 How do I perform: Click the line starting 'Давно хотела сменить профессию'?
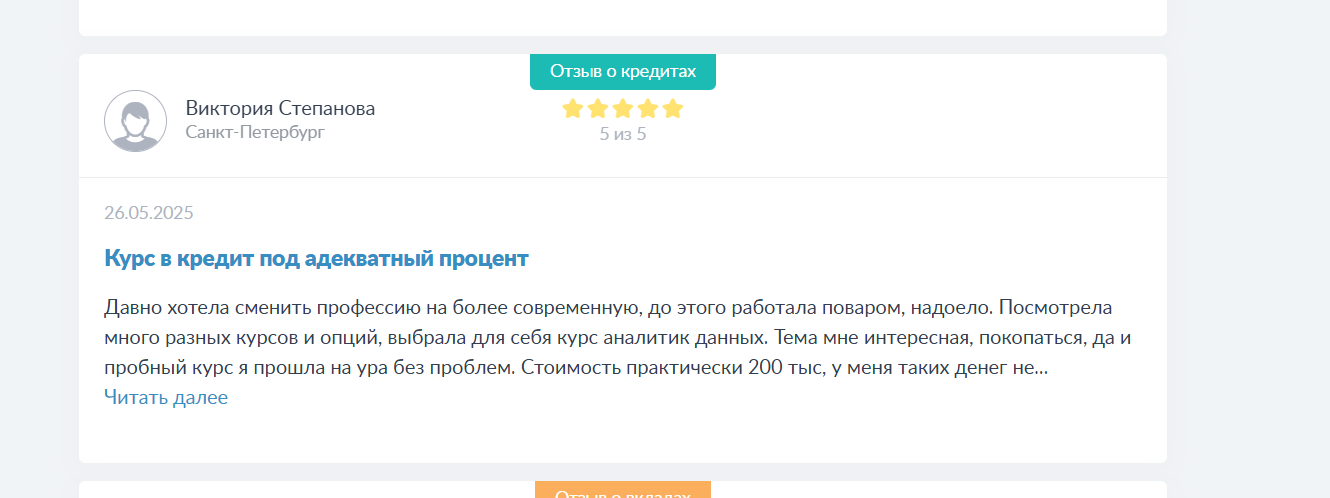point(608,307)
